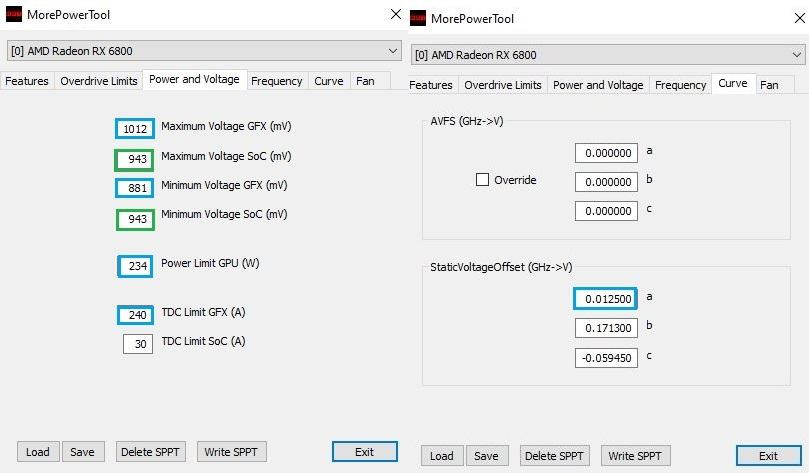Image resolution: width=809 pixels, height=473 pixels.
Task: Click Save button in left window
Action: coord(83,452)
